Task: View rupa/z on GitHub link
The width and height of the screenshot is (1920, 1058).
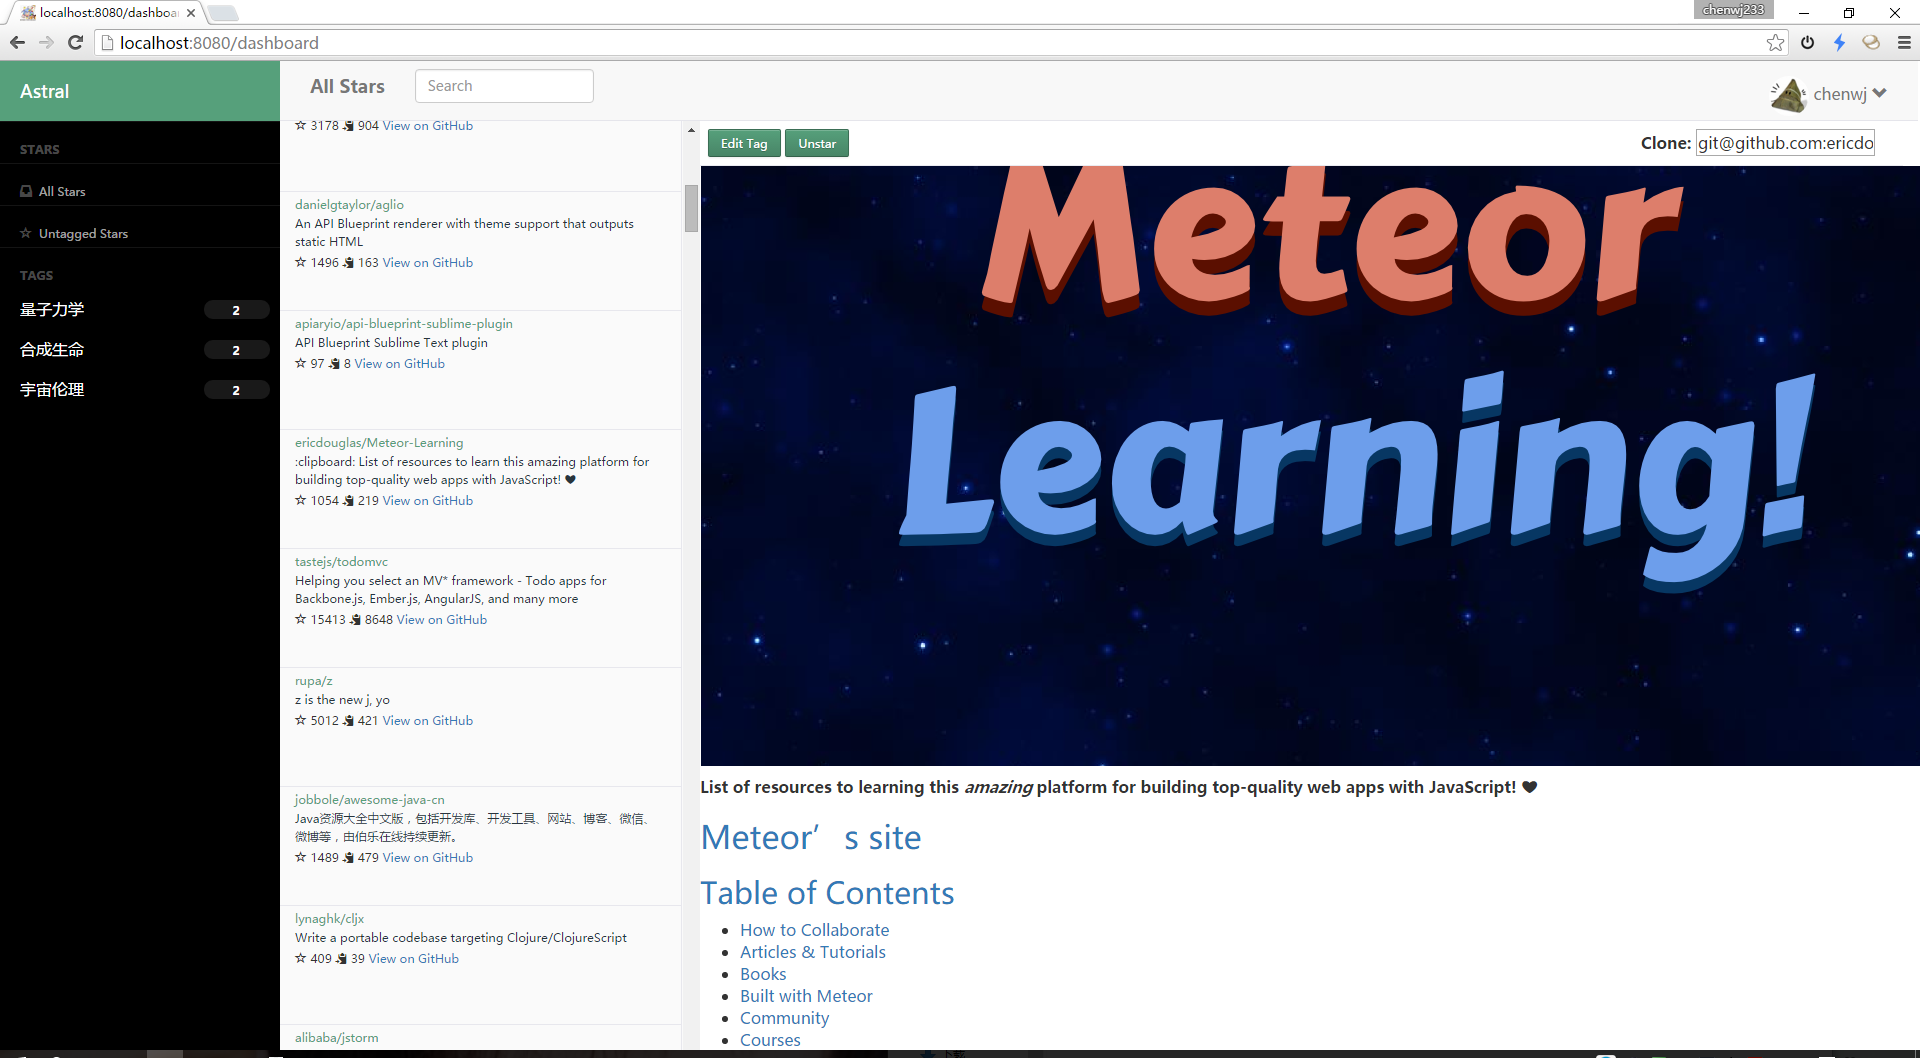Action: 427,720
